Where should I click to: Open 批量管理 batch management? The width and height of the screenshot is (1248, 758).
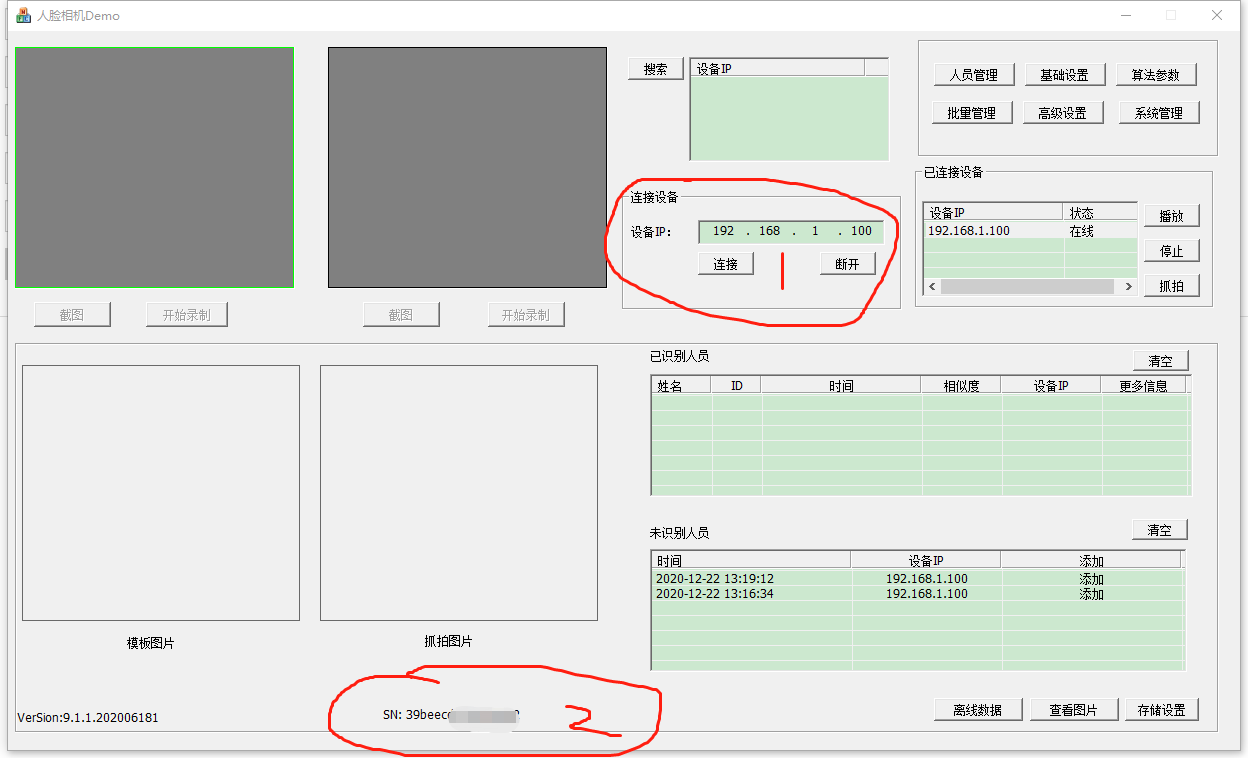[971, 113]
